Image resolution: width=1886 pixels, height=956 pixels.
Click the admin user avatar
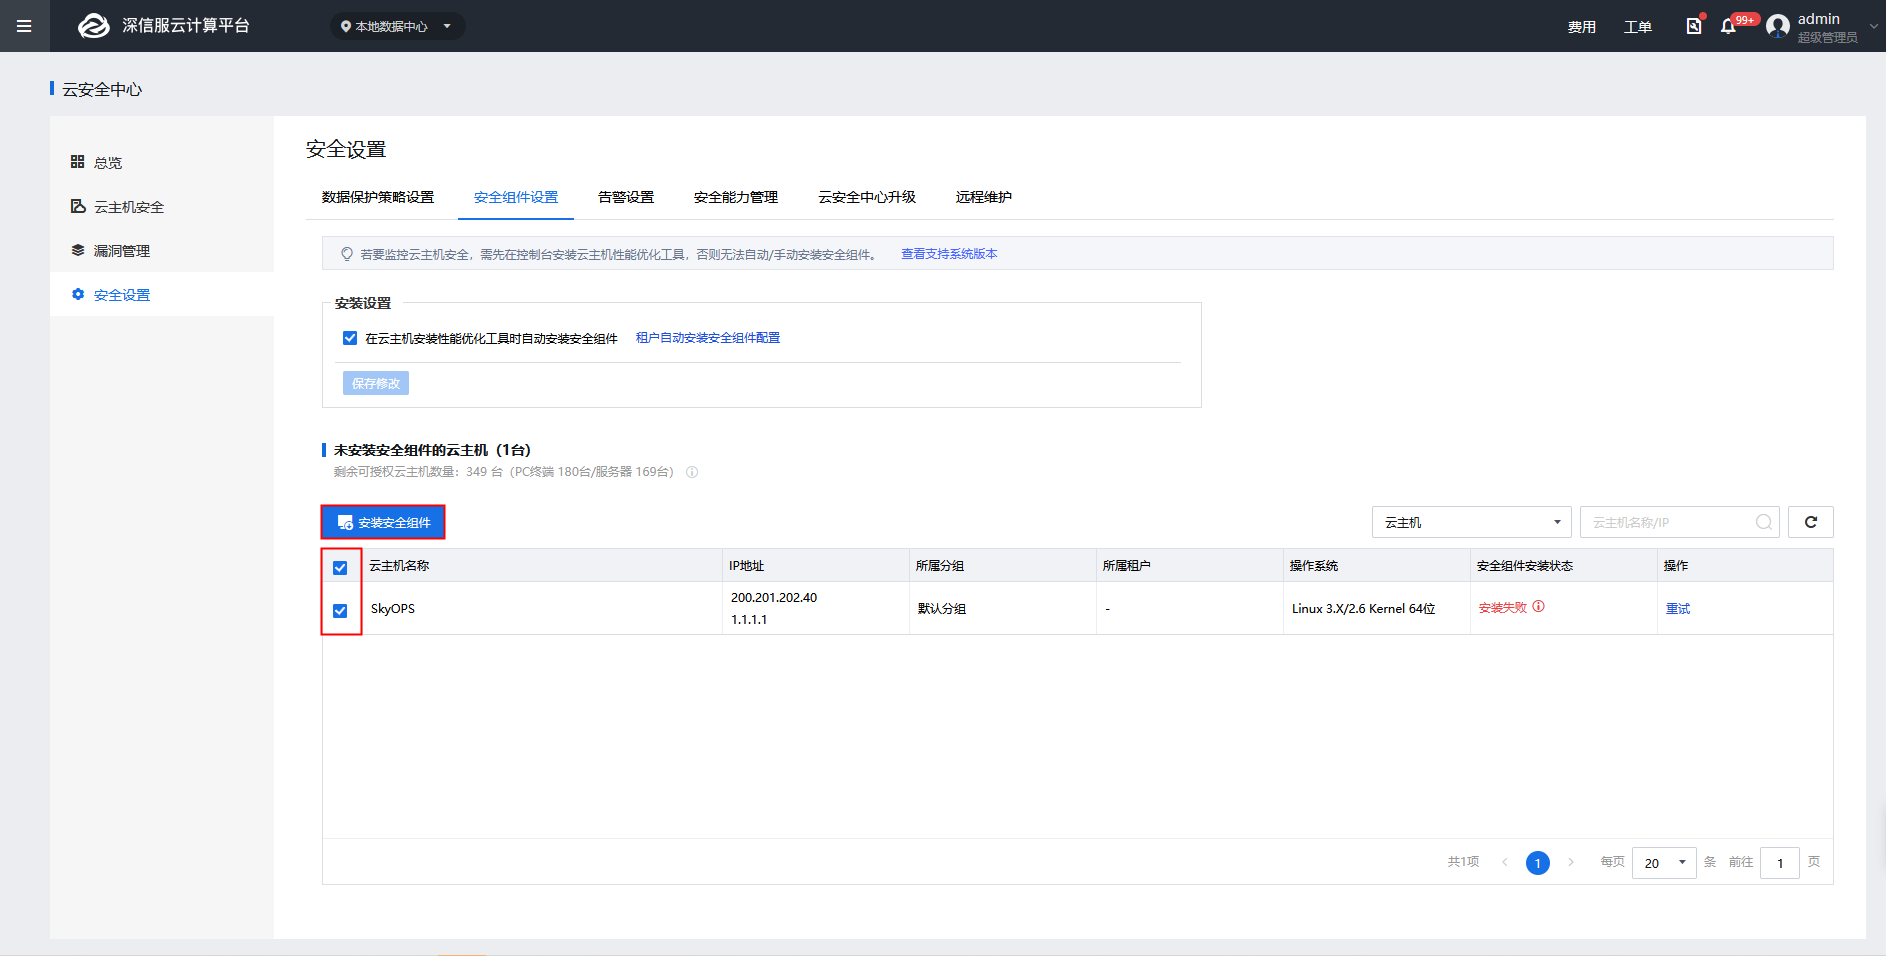[1778, 26]
